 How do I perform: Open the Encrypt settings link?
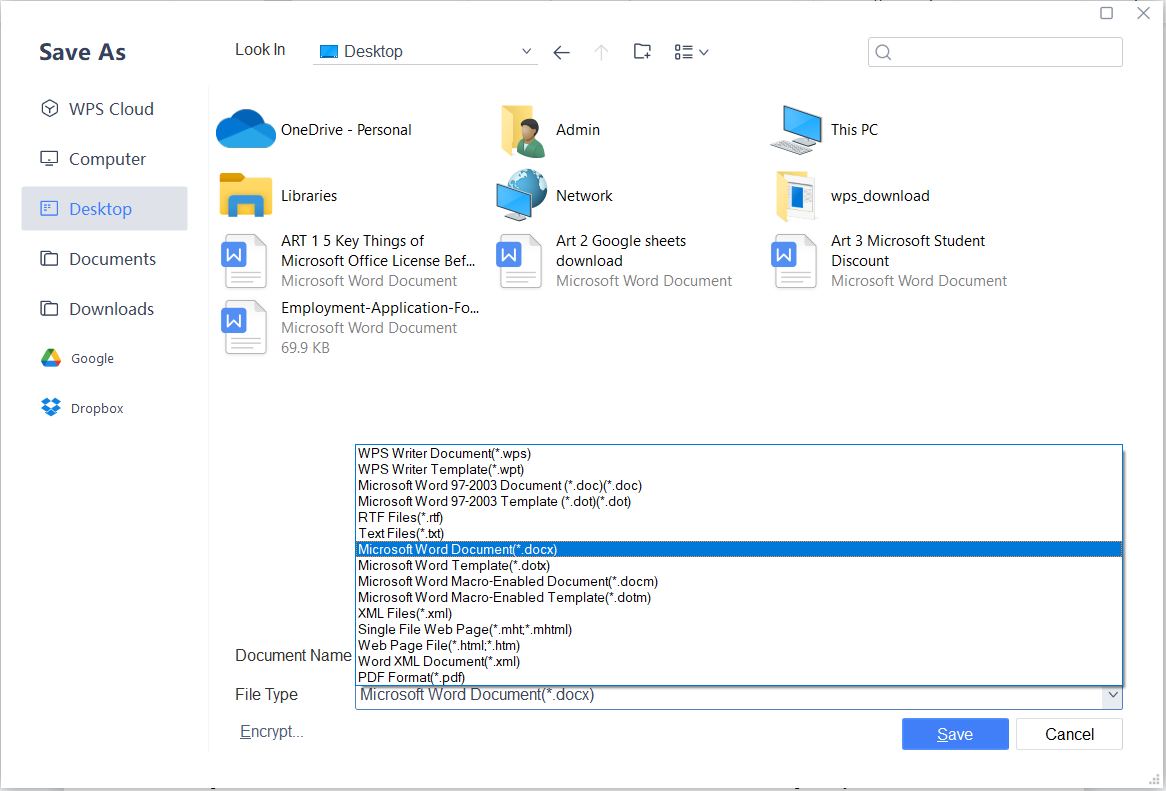tap(271, 731)
